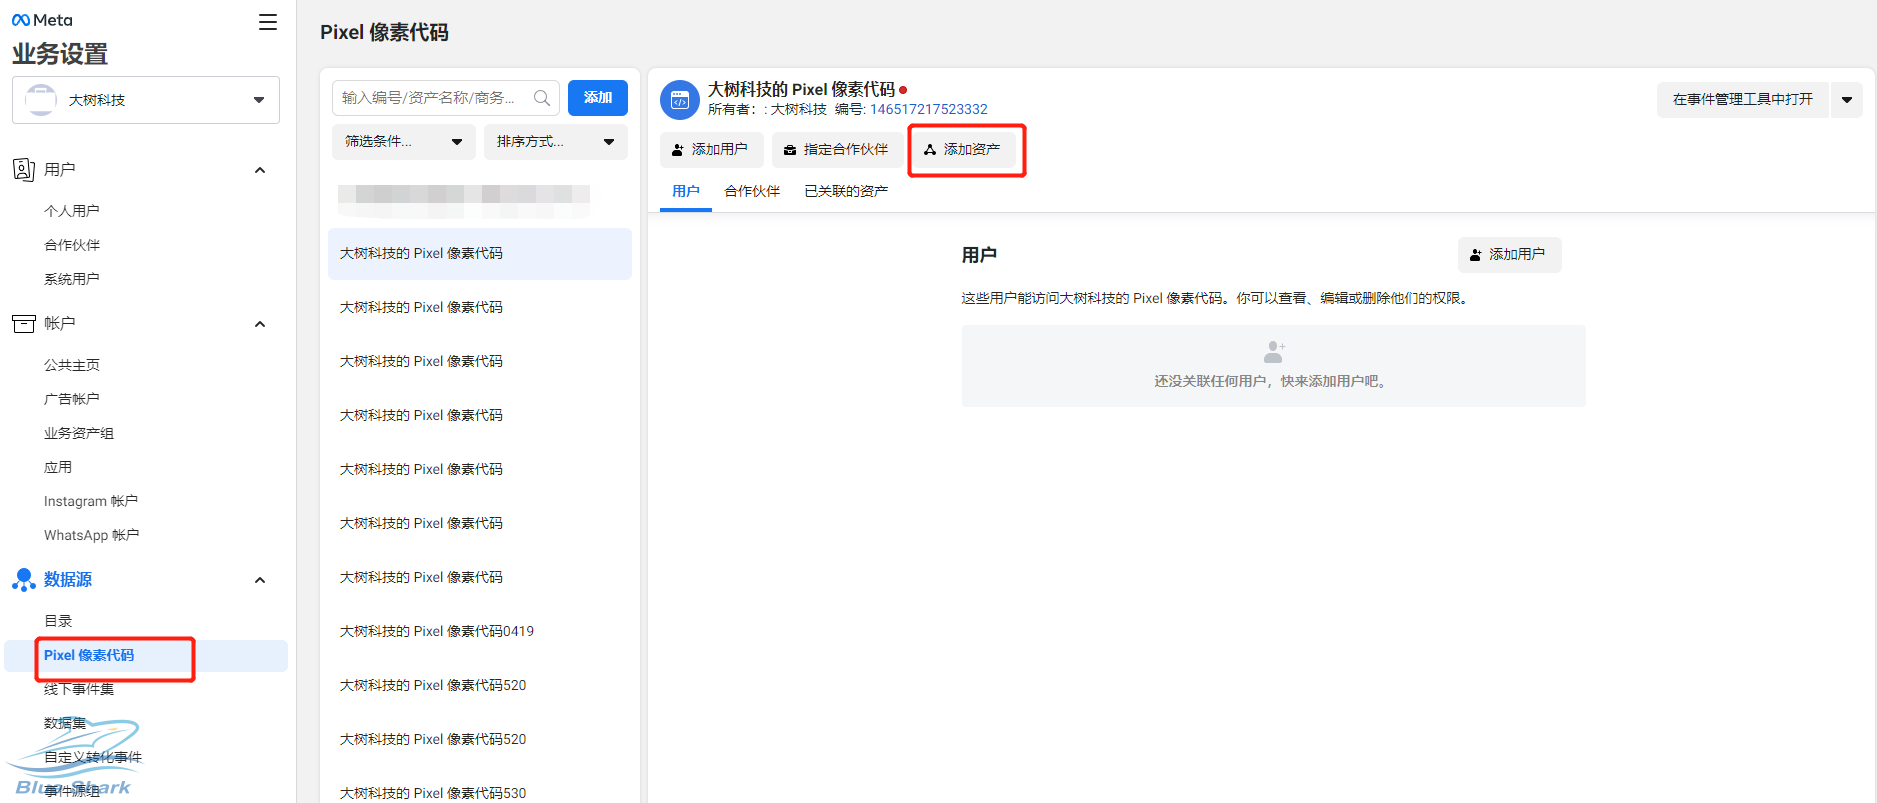Select Pixel 像素代码 in sidebar
Screen dimensions: 1877x803
[146, 655]
